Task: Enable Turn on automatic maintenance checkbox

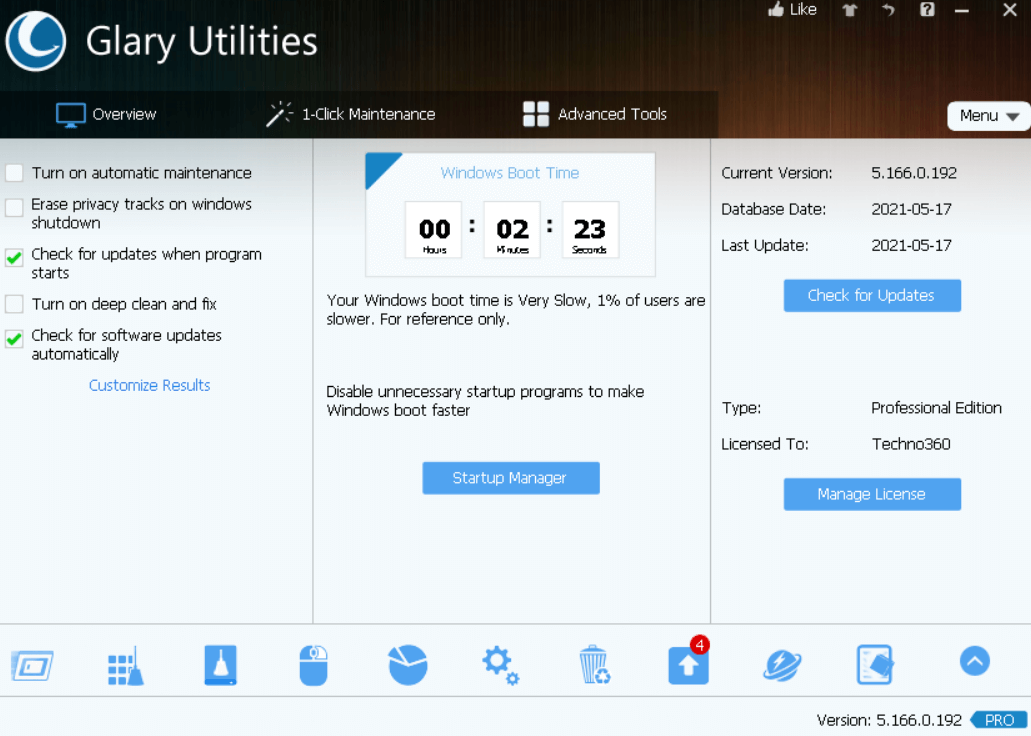Action: tap(14, 173)
